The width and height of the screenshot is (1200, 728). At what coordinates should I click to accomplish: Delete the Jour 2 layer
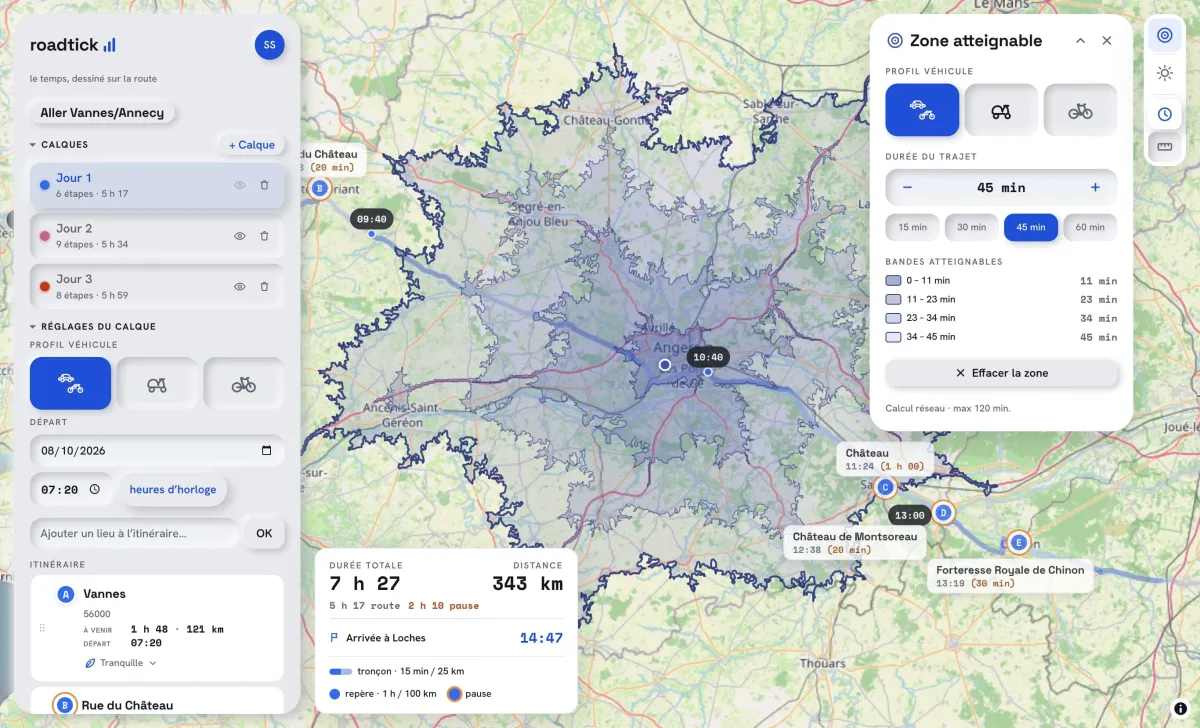pyautogui.click(x=264, y=236)
